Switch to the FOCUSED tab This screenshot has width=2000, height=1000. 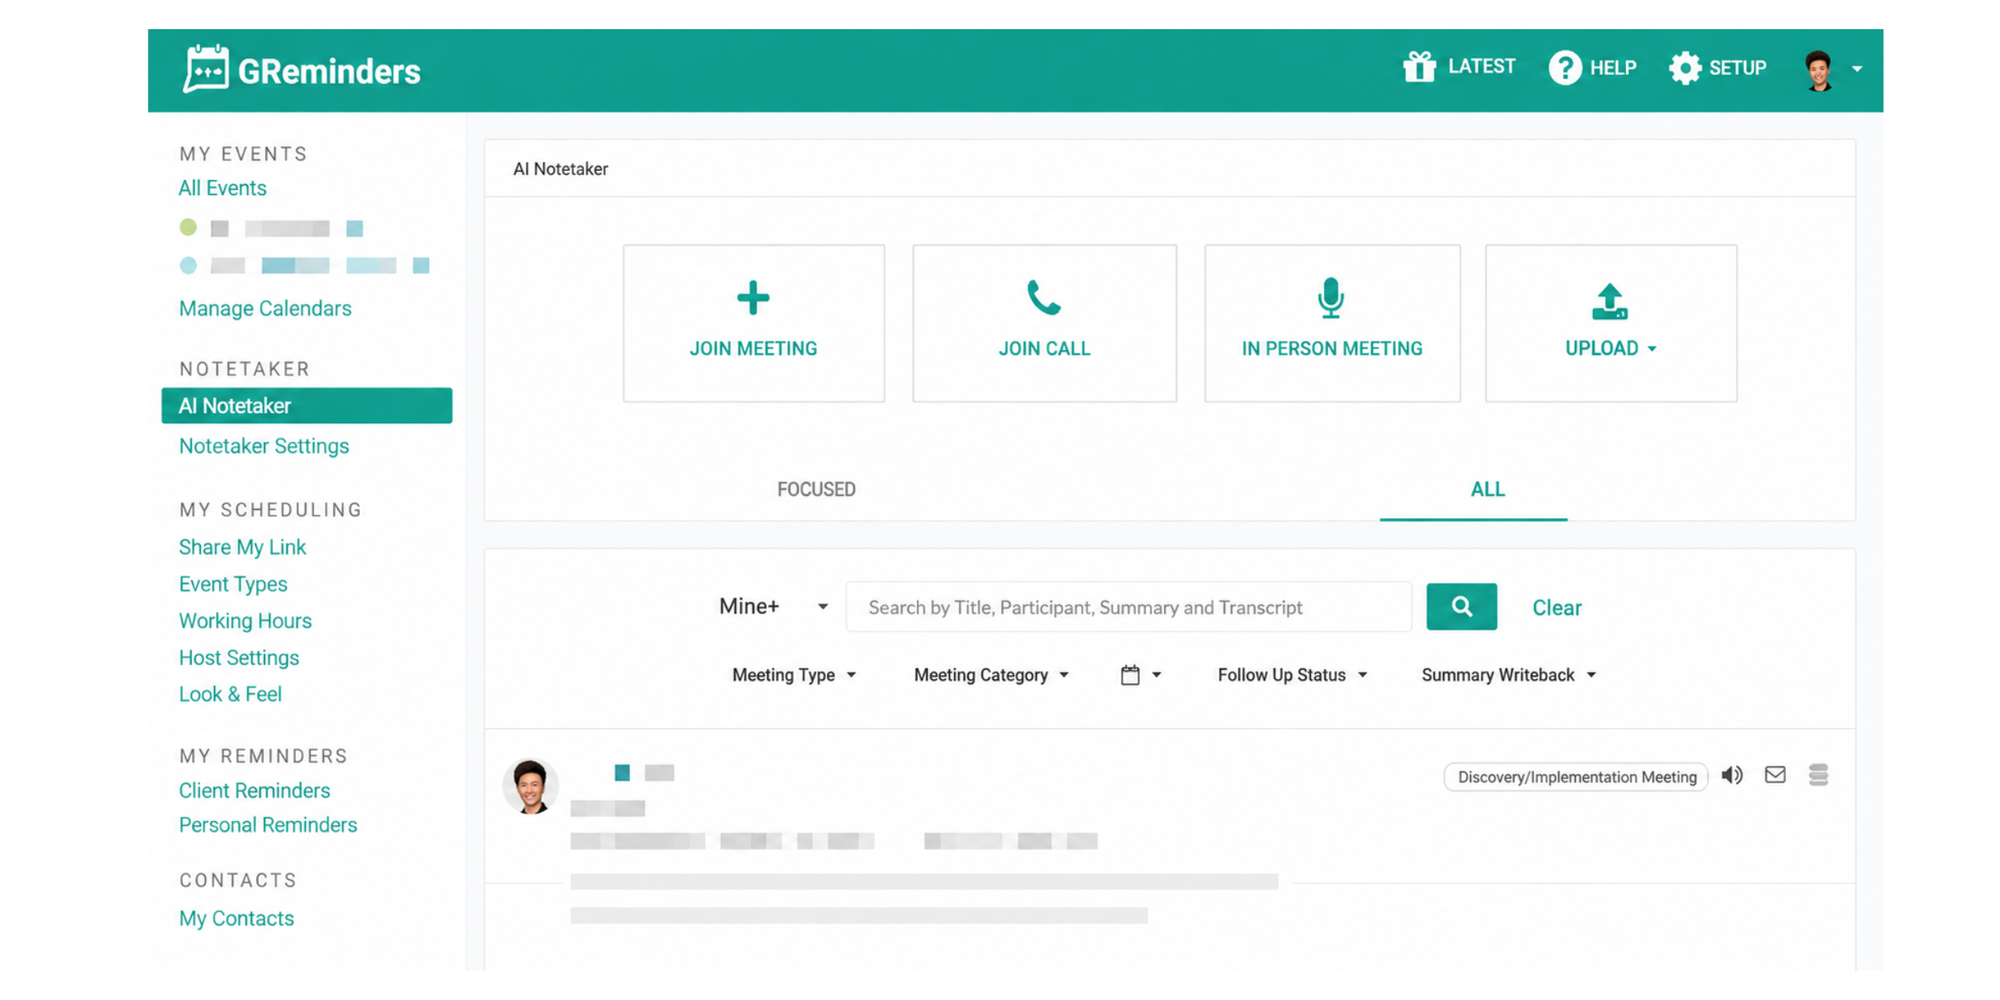pos(816,489)
